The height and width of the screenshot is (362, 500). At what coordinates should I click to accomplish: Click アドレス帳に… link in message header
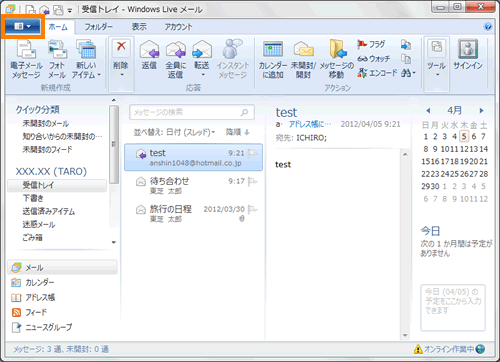pyautogui.click(x=310, y=124)
